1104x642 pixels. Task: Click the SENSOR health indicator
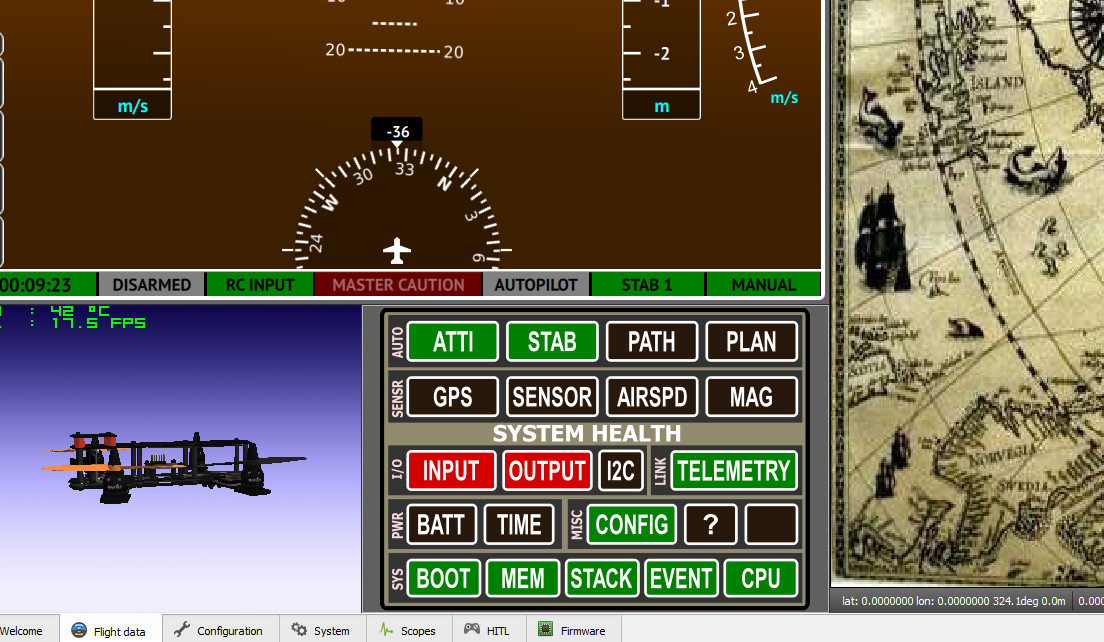pyautogui.click(x=552, y=397)
